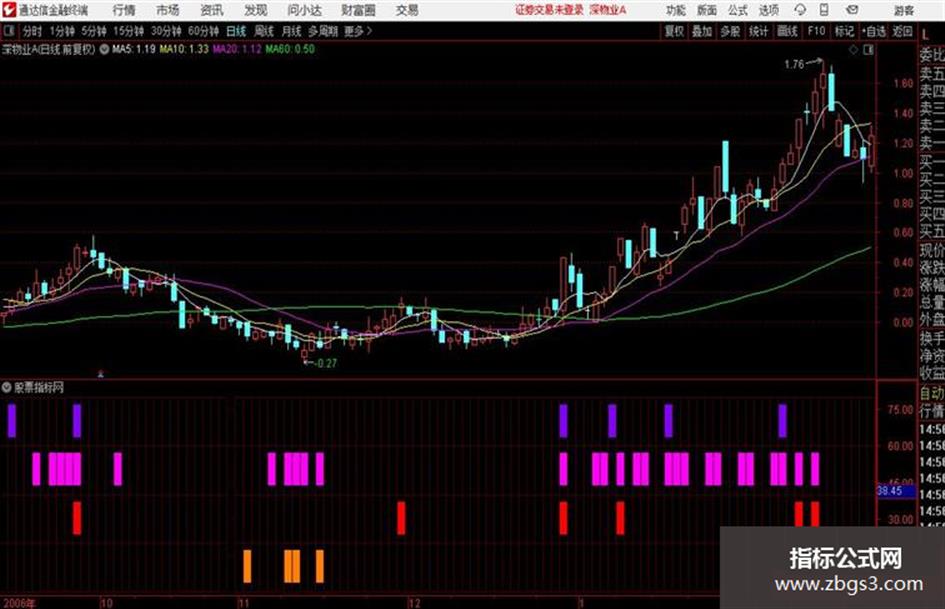
Task: Click the MA60: 0.50 indicator value
Action: [290, 49]
